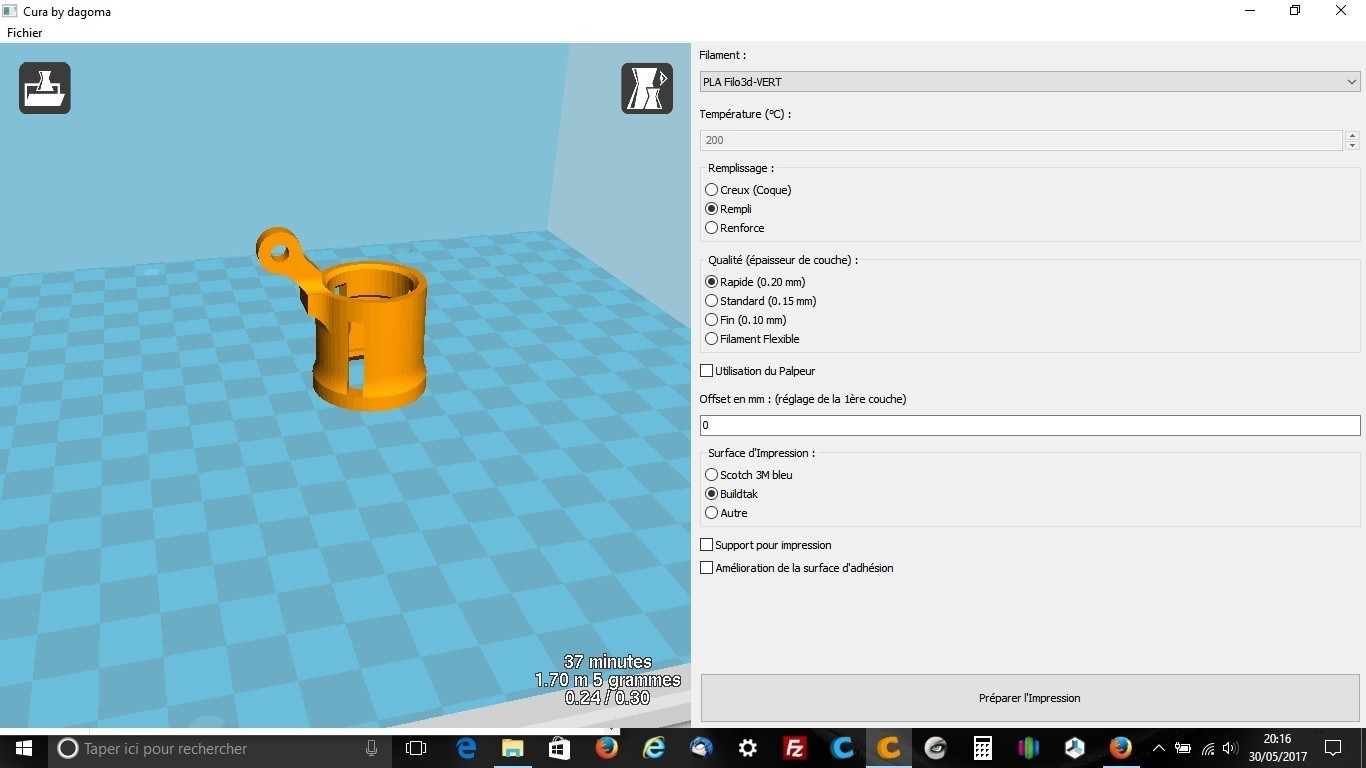Select the Renforce fill option
The width and height of the screenshot is (1366, 768).
[x=734, y=228]
